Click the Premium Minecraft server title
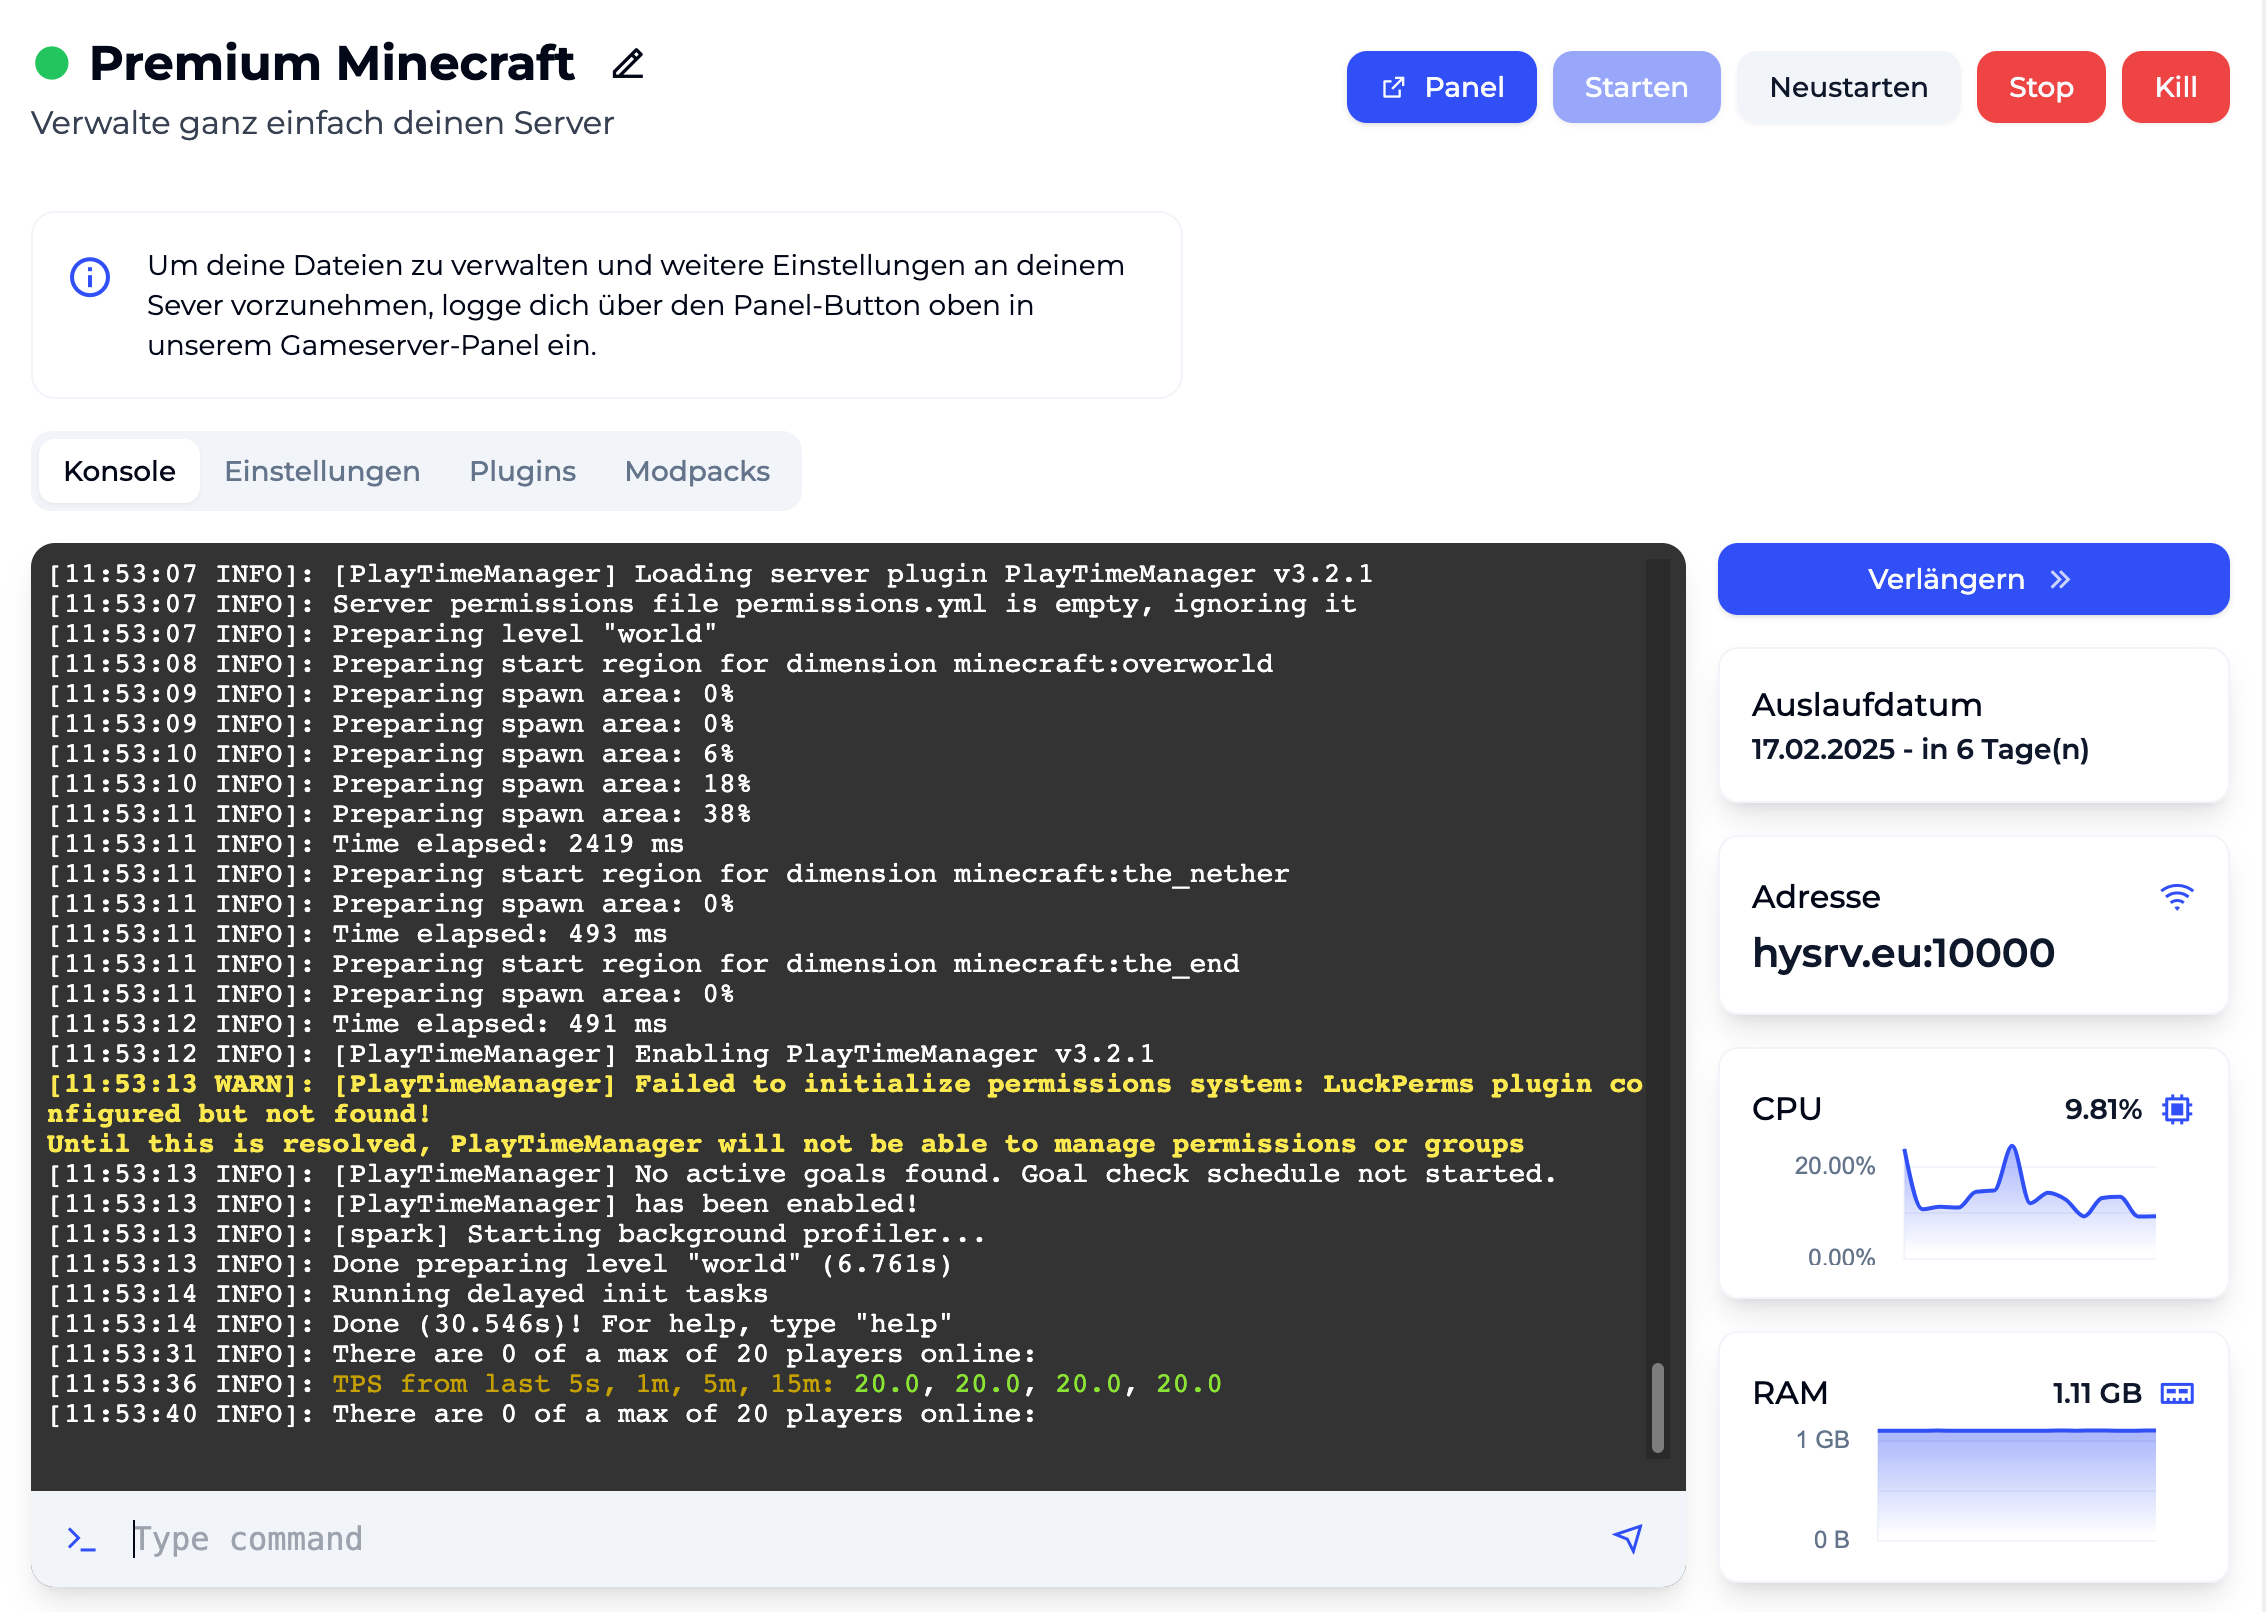This screenshot has height=1612, width=2266. click(331, 63)
